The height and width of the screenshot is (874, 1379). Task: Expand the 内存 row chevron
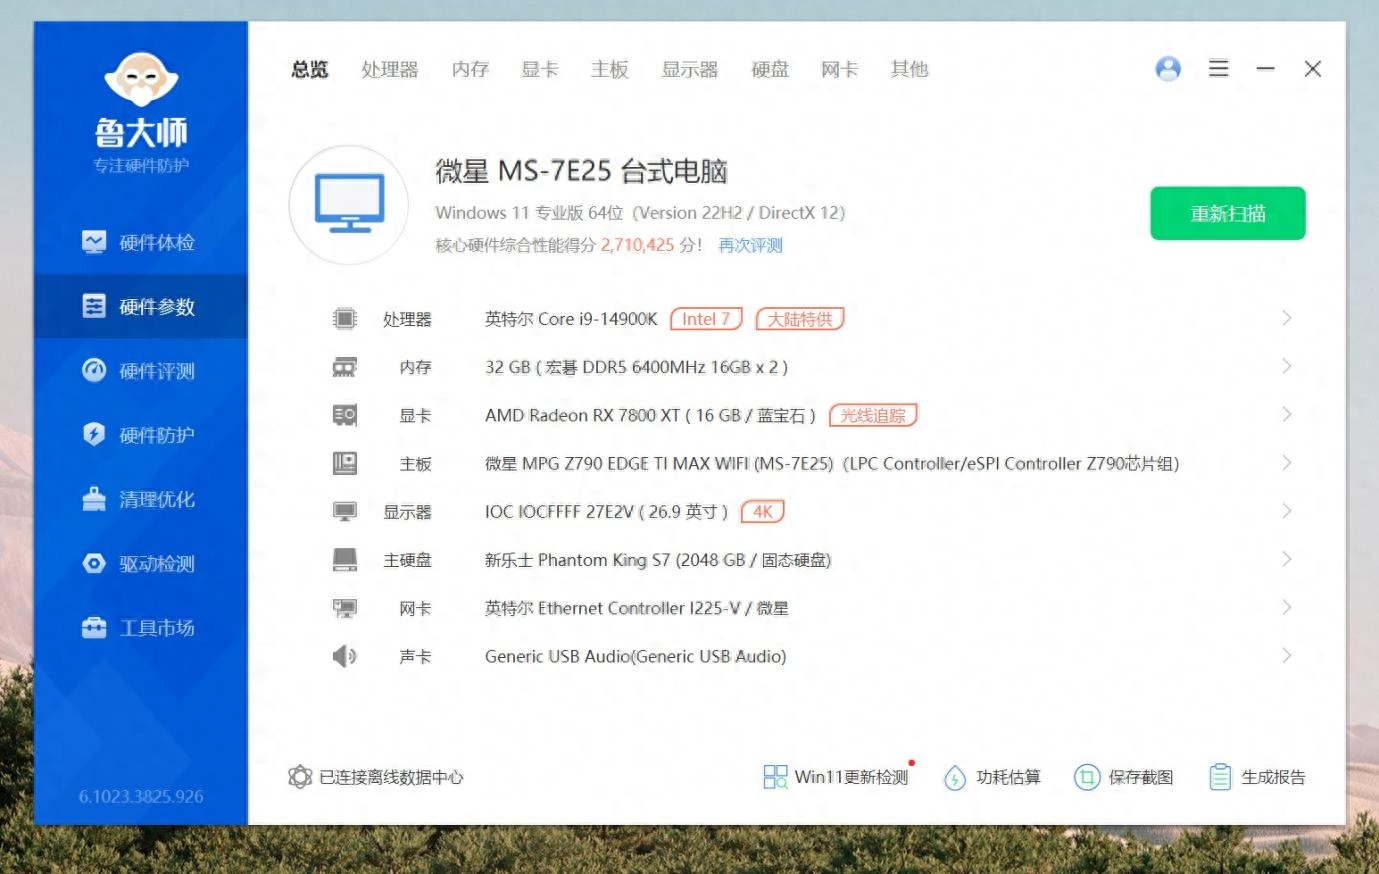[x=1286, y=366]
